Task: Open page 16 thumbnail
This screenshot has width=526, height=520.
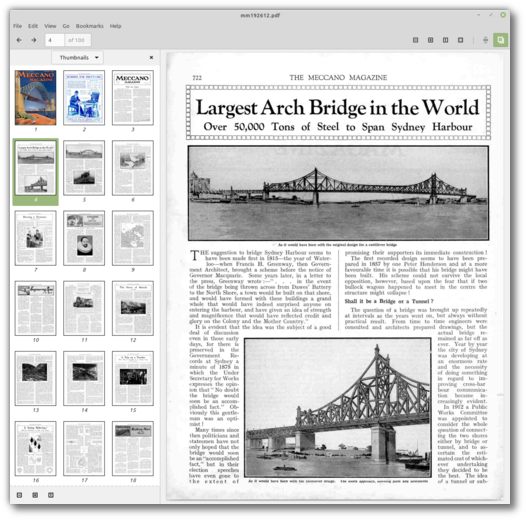Action: [36, 449]
